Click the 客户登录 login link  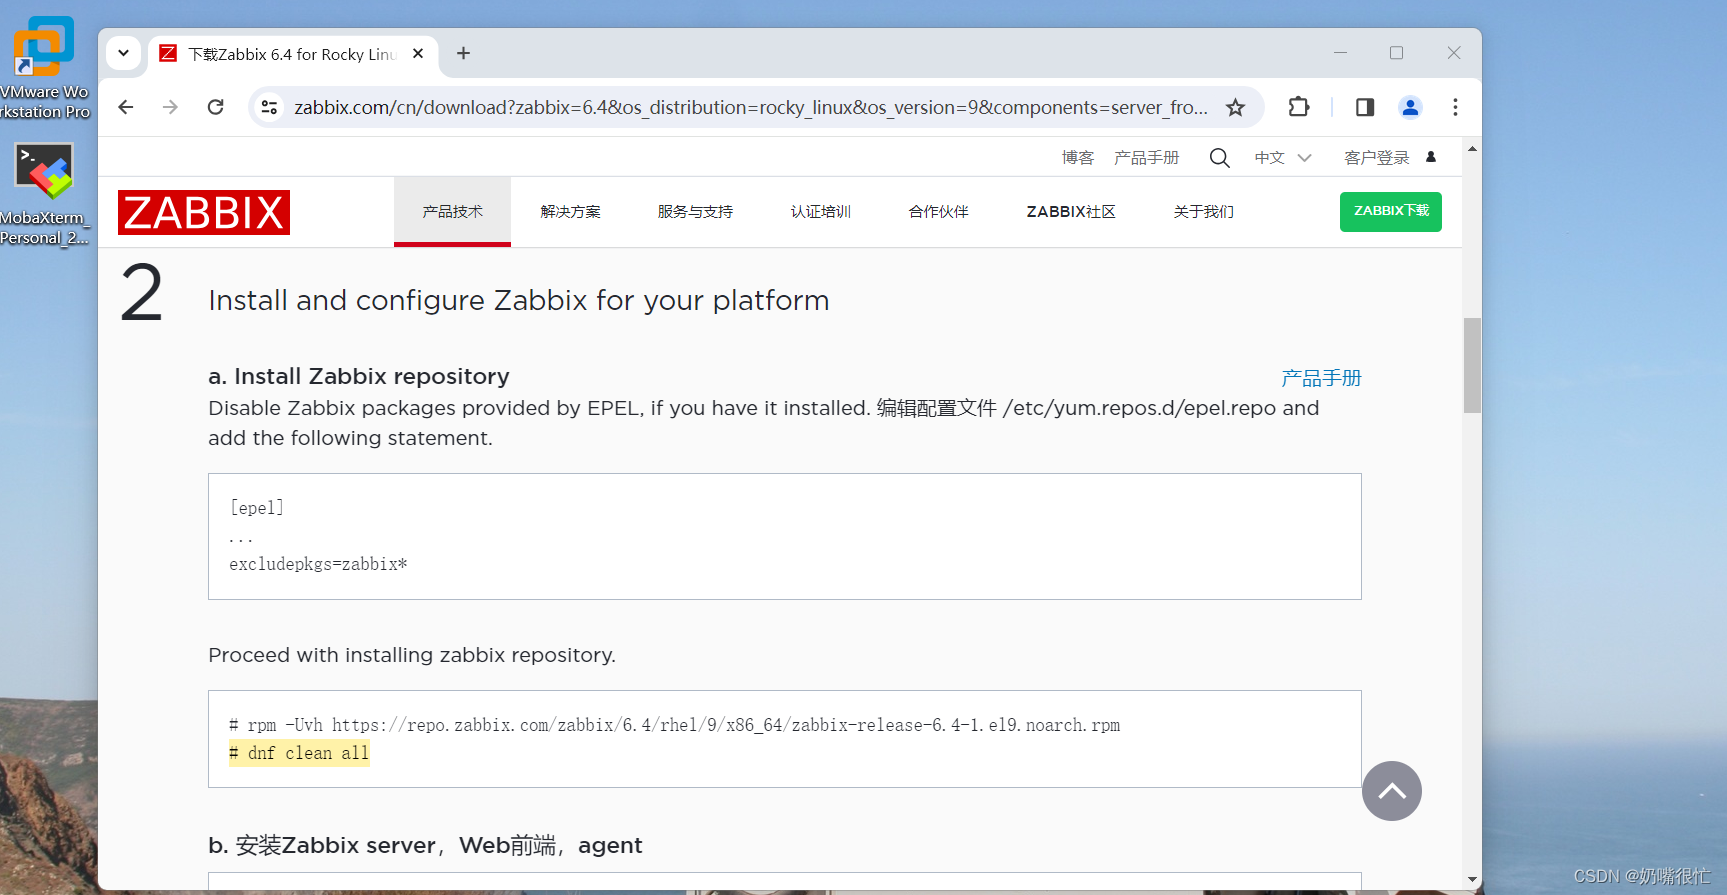1377,158
